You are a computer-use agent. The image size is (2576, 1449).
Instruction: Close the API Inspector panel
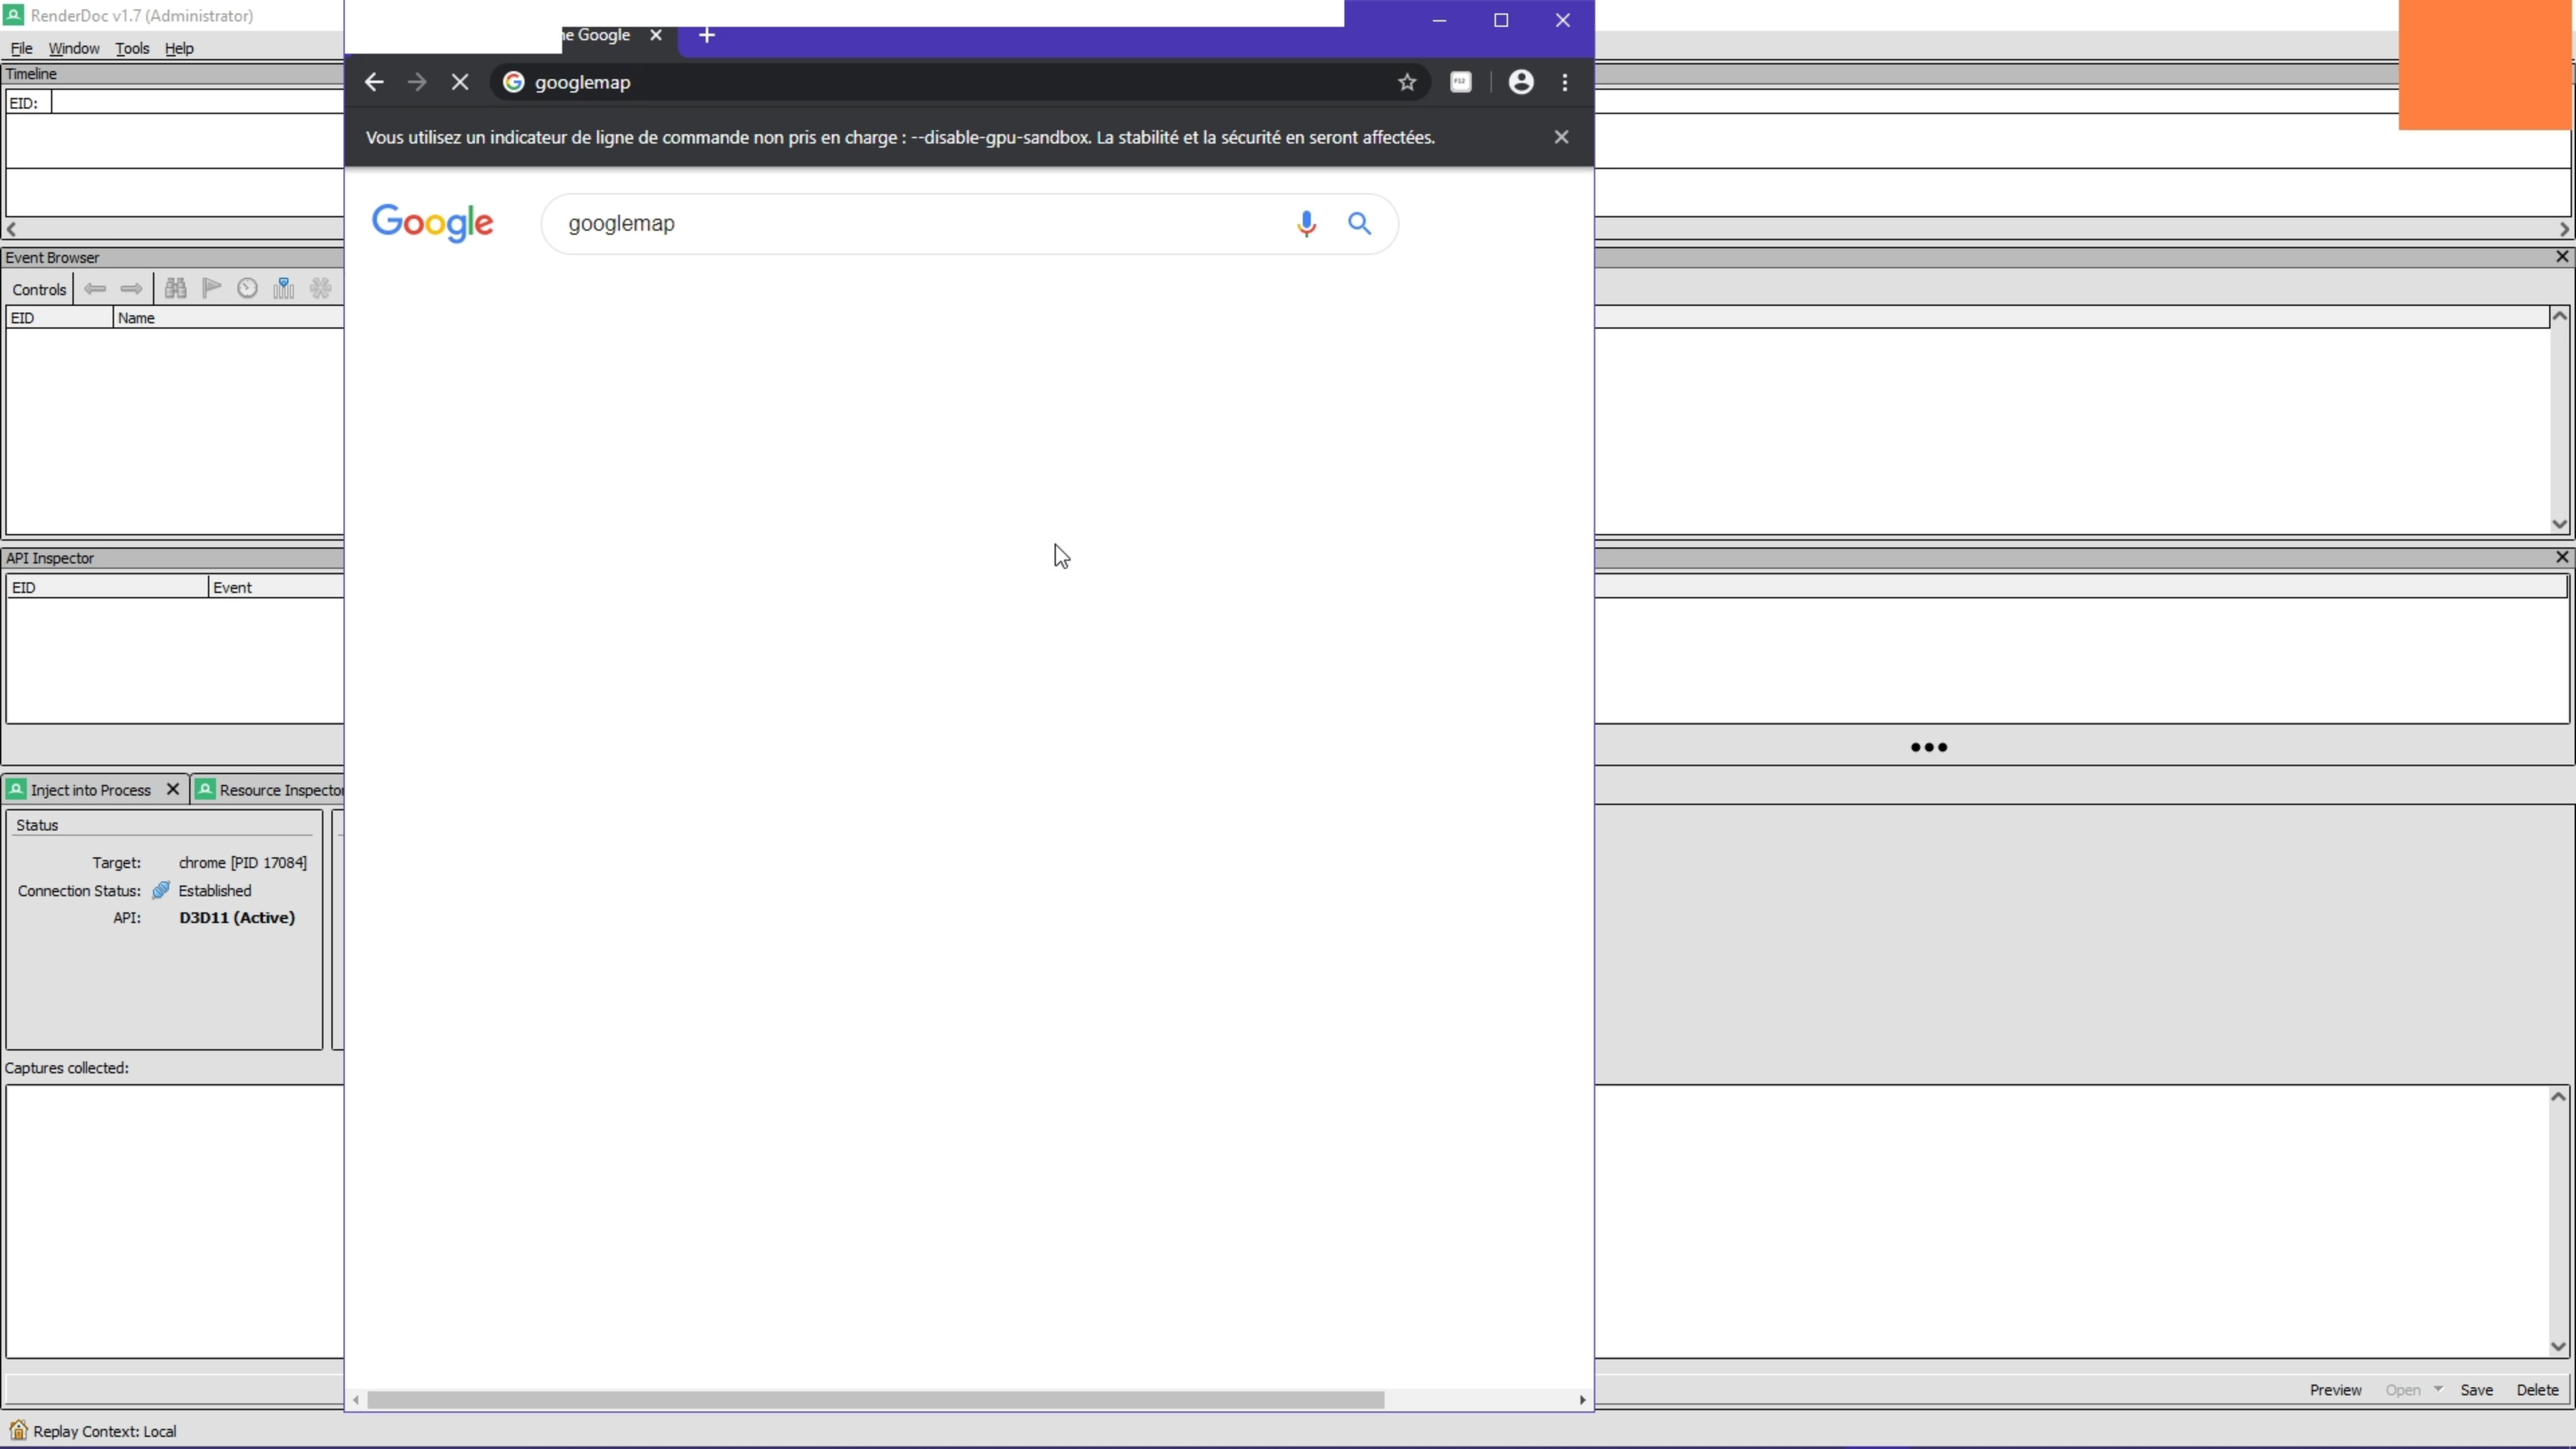2562,557
